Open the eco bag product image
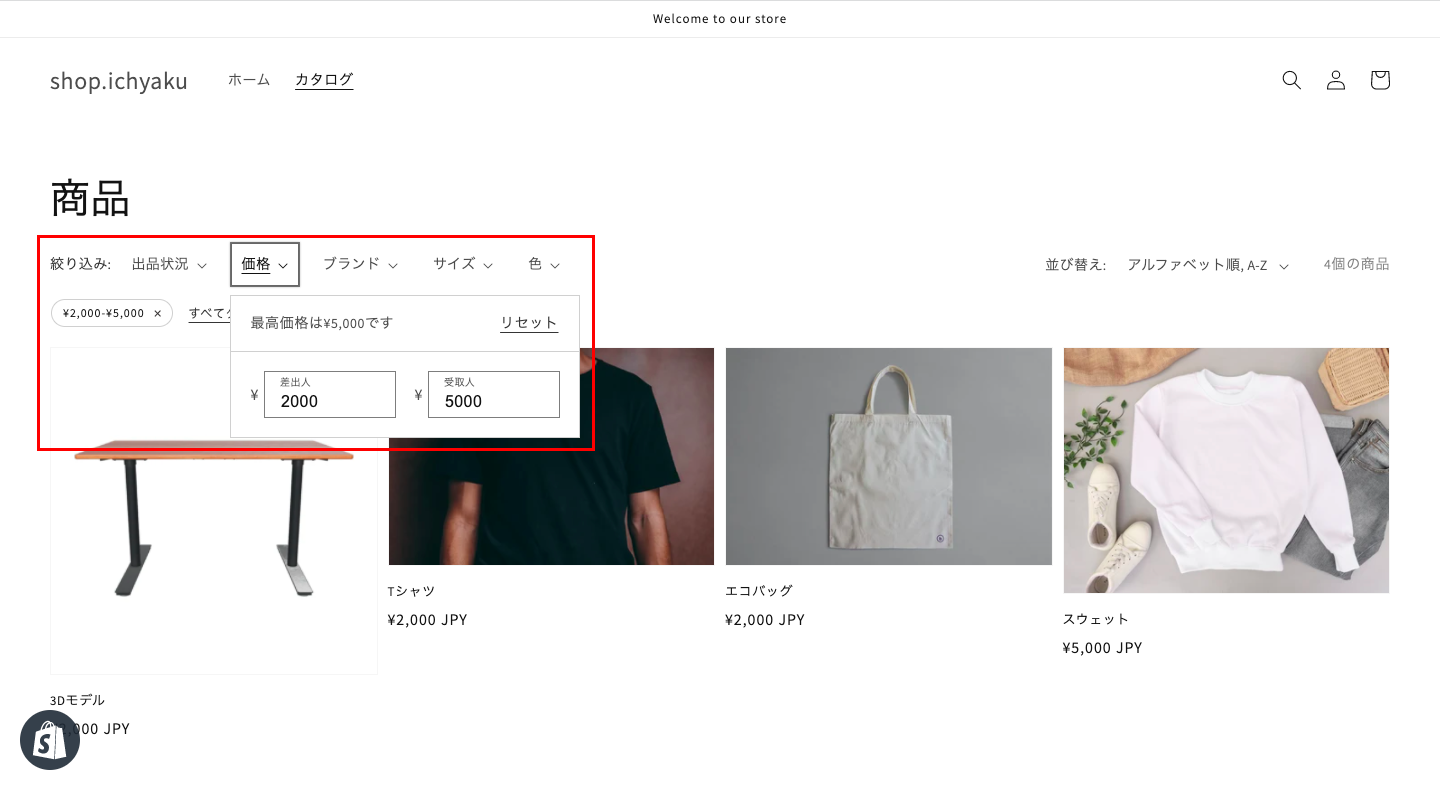The height and width of the screenshot is (790, 1440). point(889,456)
